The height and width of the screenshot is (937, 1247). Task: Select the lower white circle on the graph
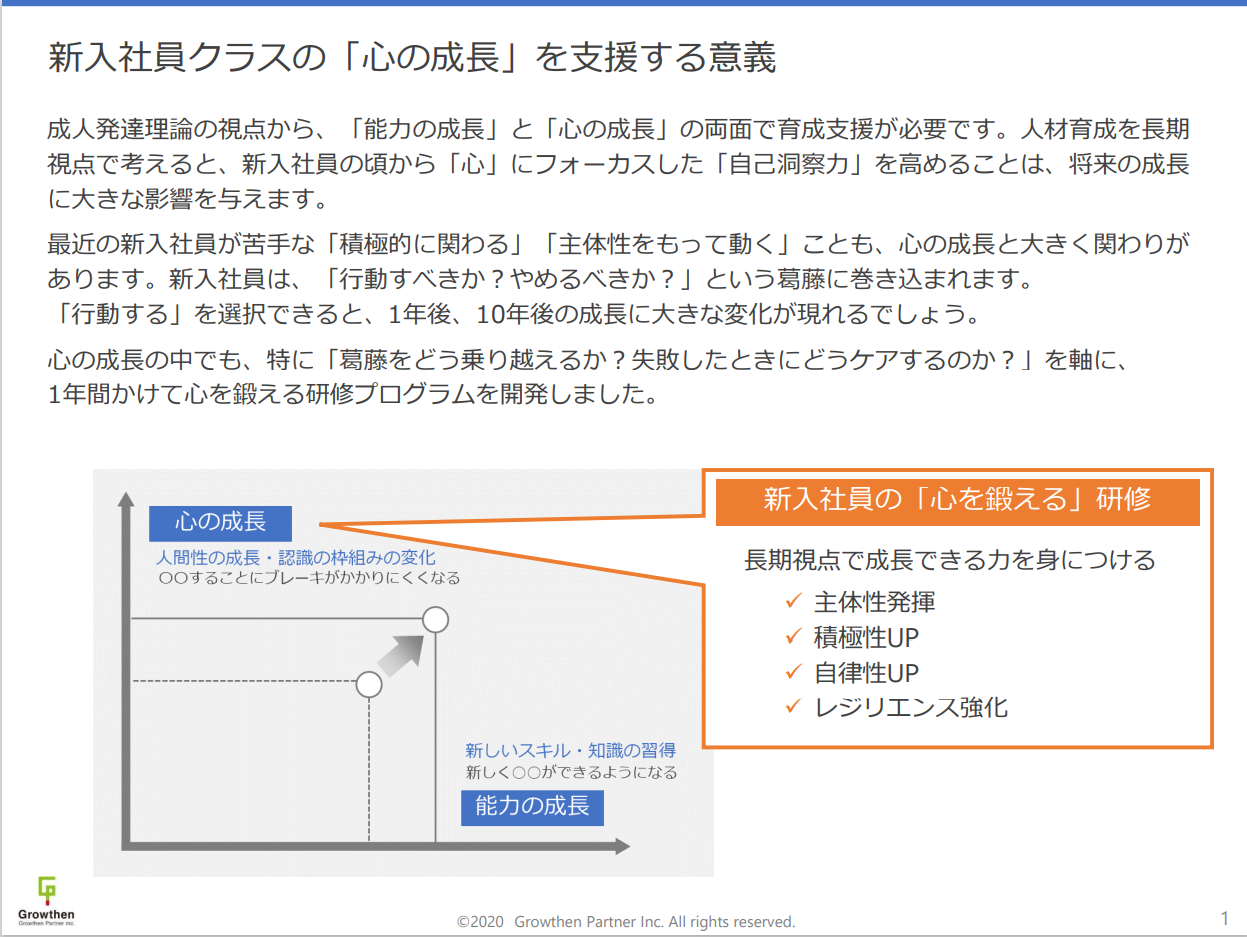point(369,684)
